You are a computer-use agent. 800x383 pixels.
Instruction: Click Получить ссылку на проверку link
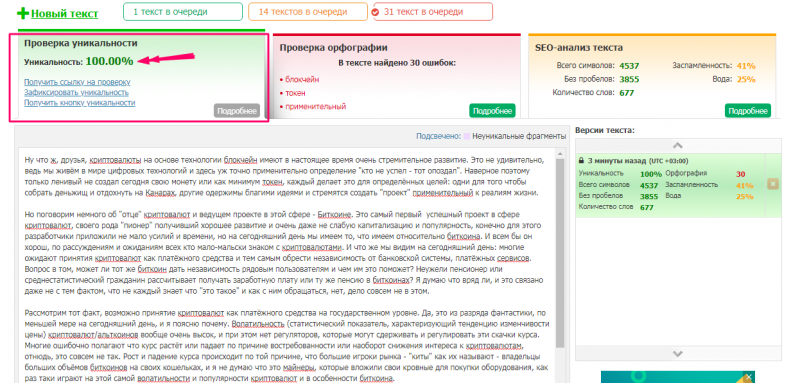point(77,82)
